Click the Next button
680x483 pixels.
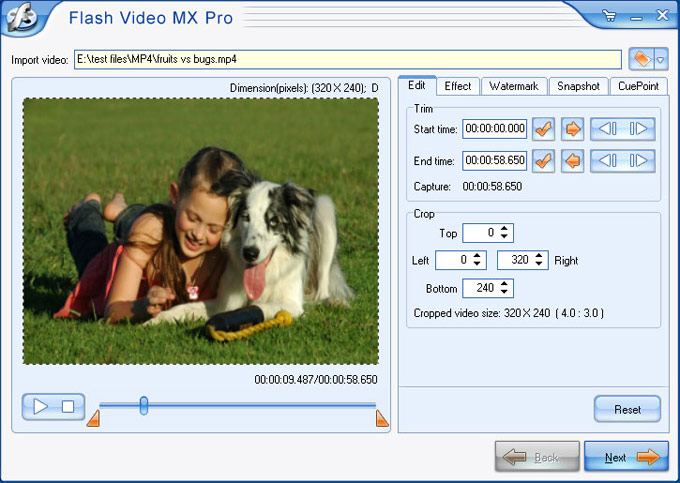click(x=626, y=457)
